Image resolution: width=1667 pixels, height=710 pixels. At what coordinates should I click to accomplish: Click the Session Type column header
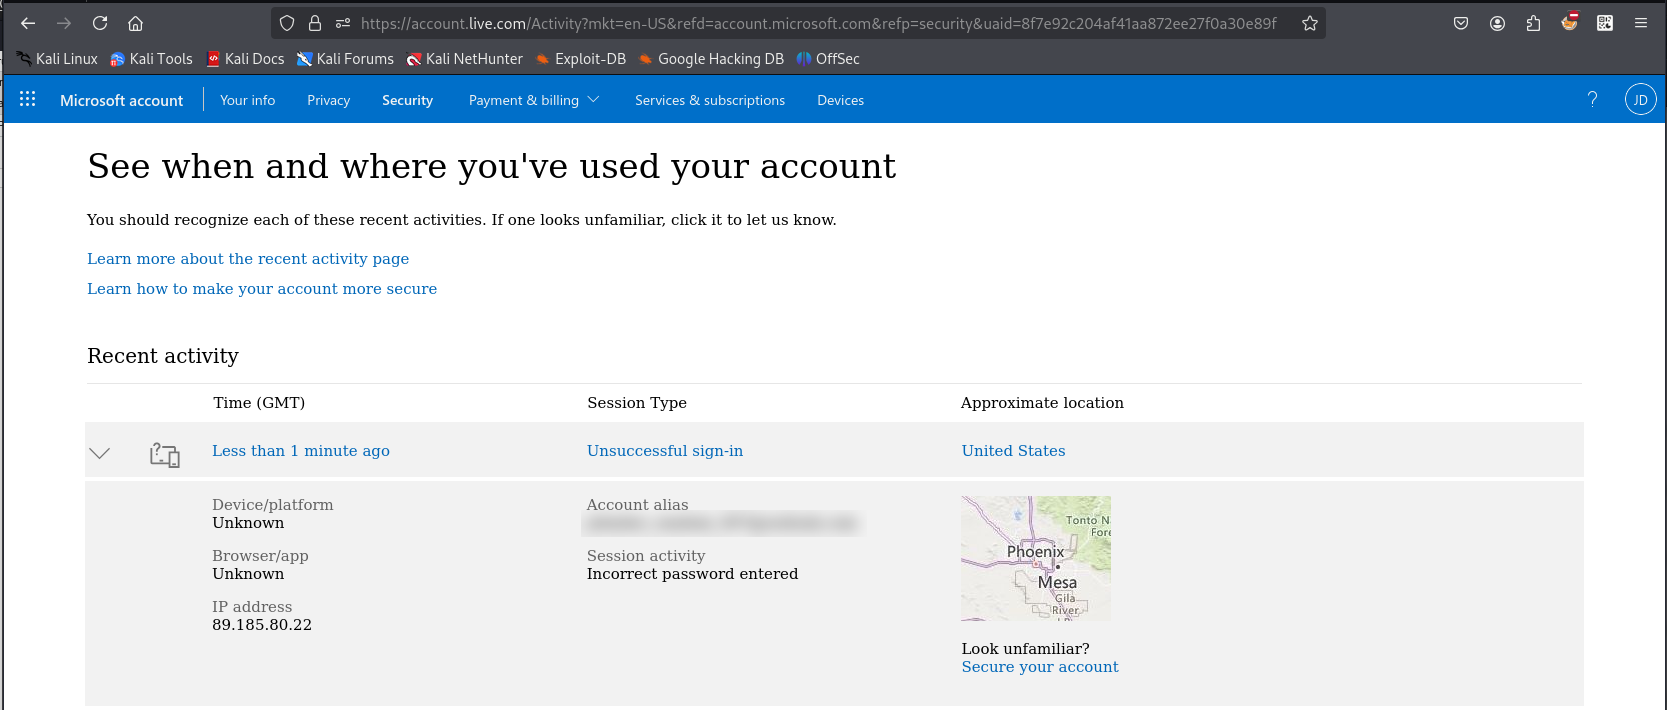coord(637,403)
